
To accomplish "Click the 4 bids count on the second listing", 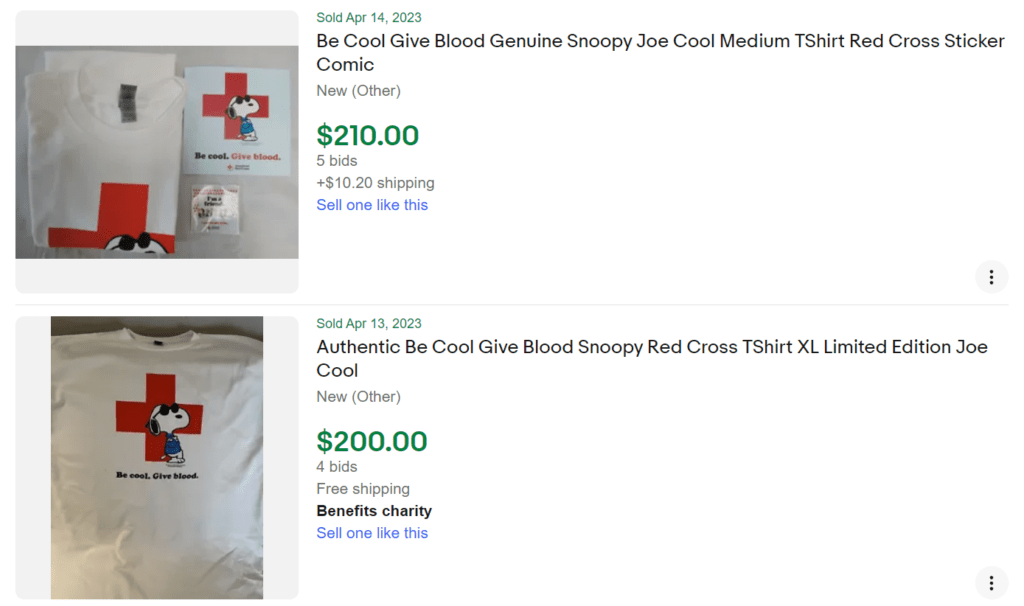I will click(x=336, y=466).
